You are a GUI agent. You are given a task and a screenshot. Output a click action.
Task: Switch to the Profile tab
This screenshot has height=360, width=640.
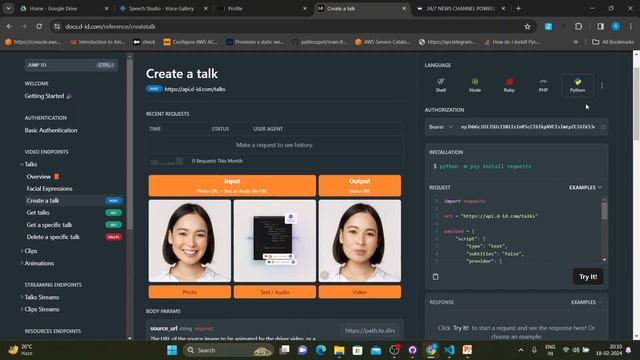[x=262, y=8]
